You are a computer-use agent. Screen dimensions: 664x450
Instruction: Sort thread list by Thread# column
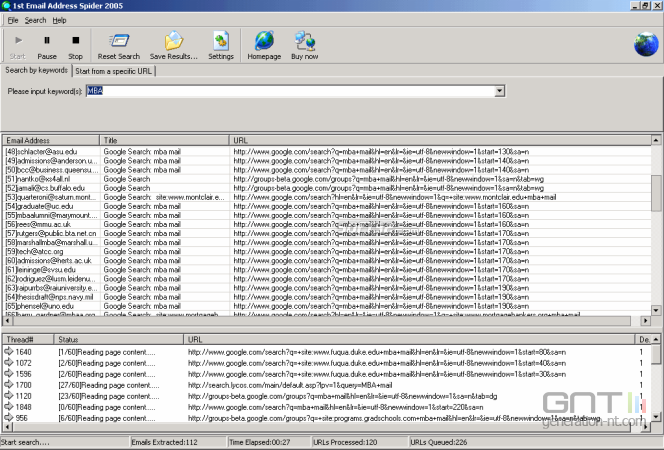pos(28,340)
